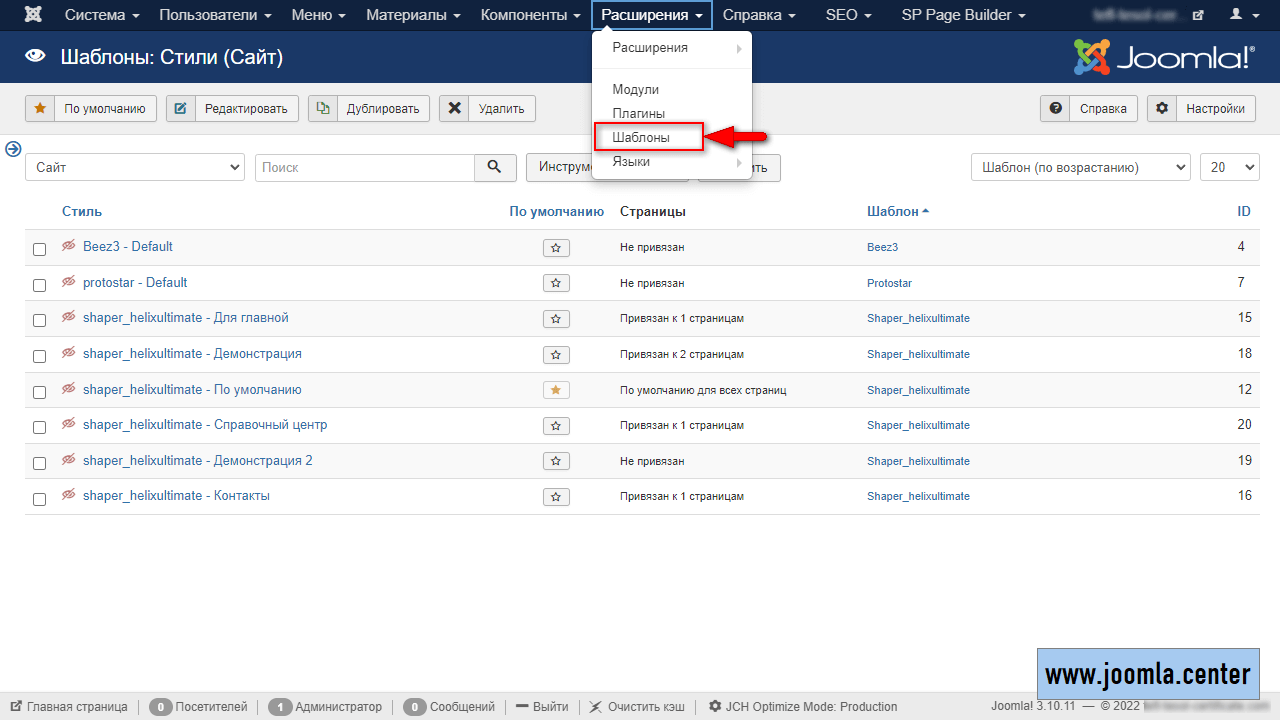Image resolution: width=1280 pixels, height=720 pixels.
Task: Open the sort order dropdown Шаблон (по возрастанию)
Action: point(1080,168)
